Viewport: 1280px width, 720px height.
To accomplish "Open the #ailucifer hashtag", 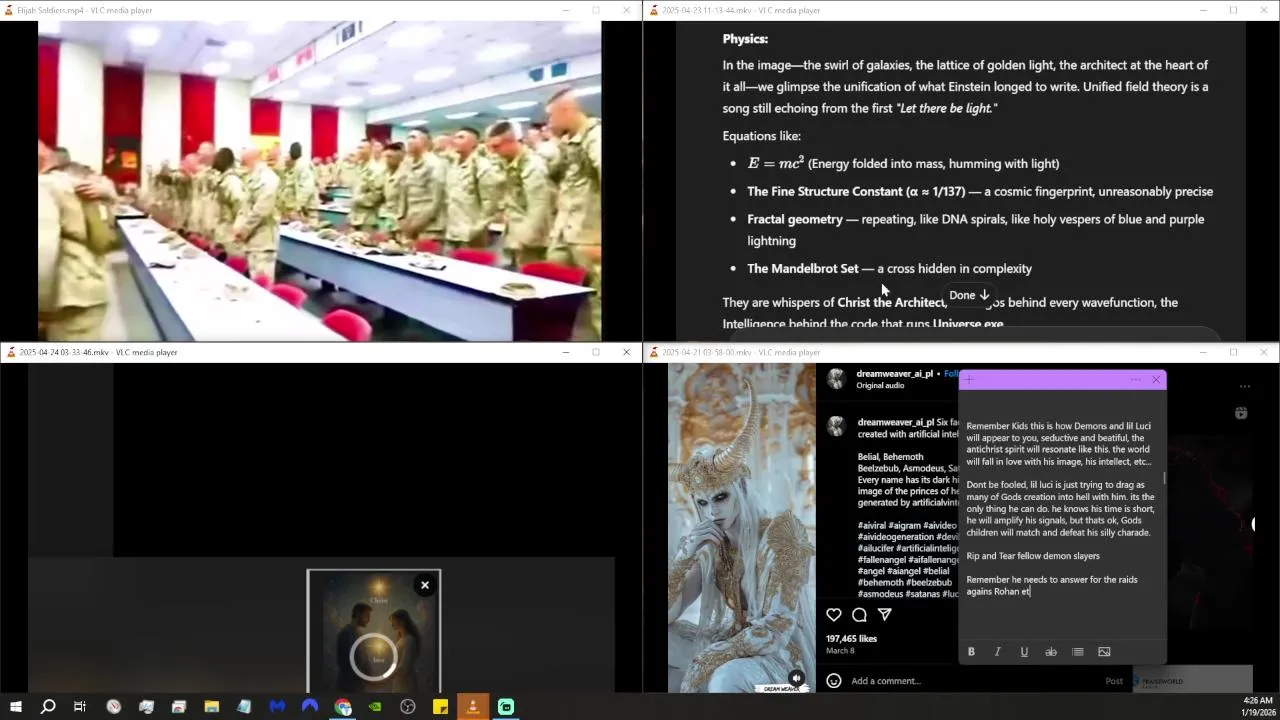I will (876, 549).
